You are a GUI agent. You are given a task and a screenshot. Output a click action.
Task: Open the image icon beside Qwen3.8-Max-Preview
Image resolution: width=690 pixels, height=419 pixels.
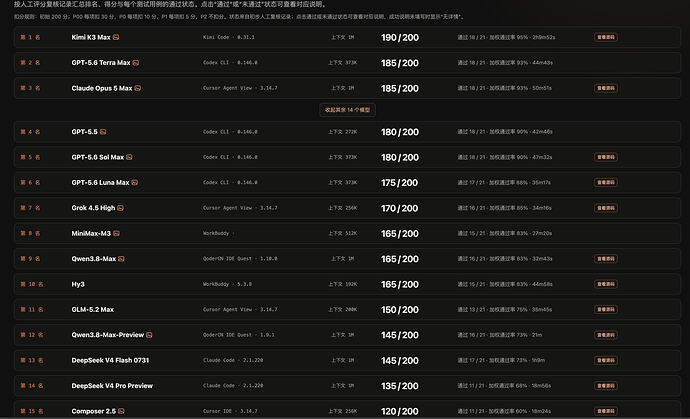[x=149, y=335]
